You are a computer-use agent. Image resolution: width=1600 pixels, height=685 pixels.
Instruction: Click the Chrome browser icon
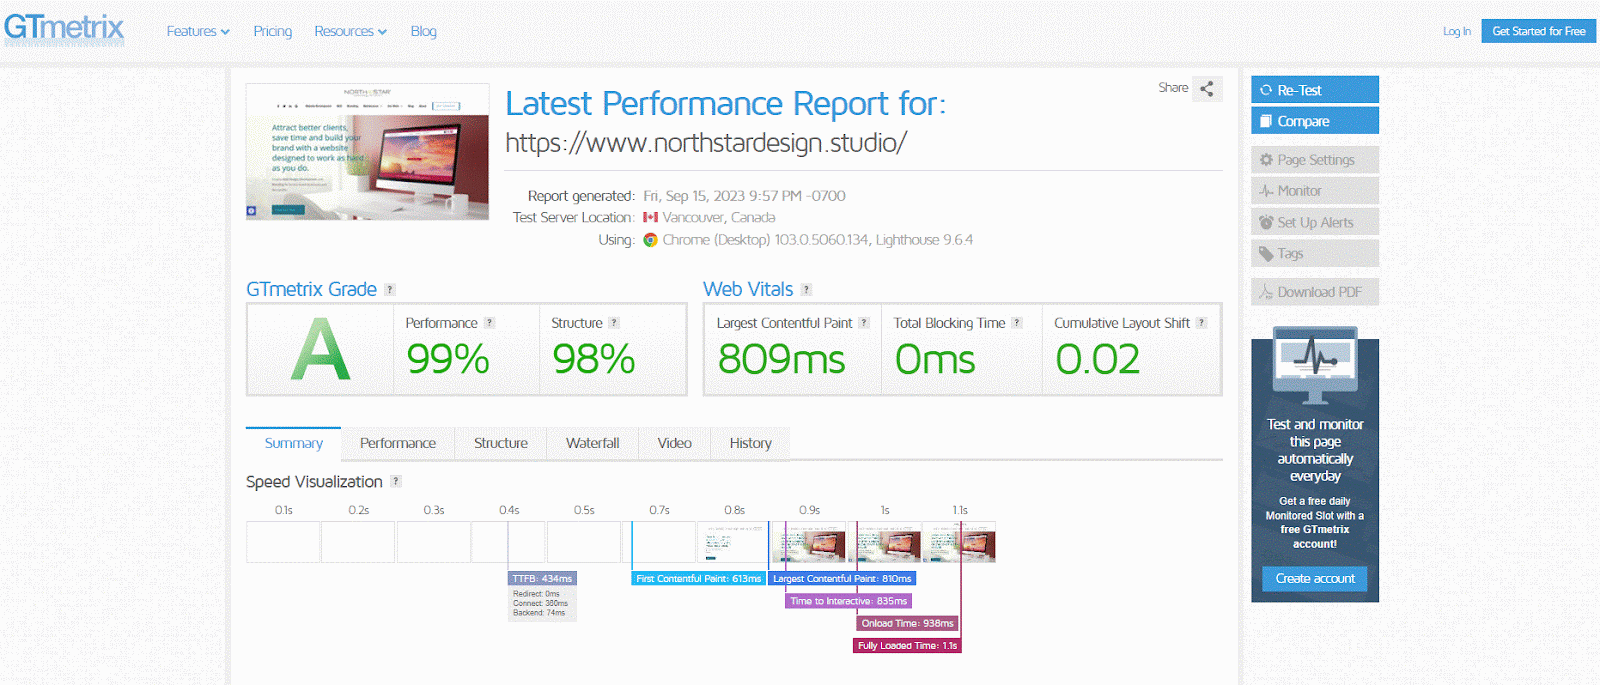click(650, 240)
